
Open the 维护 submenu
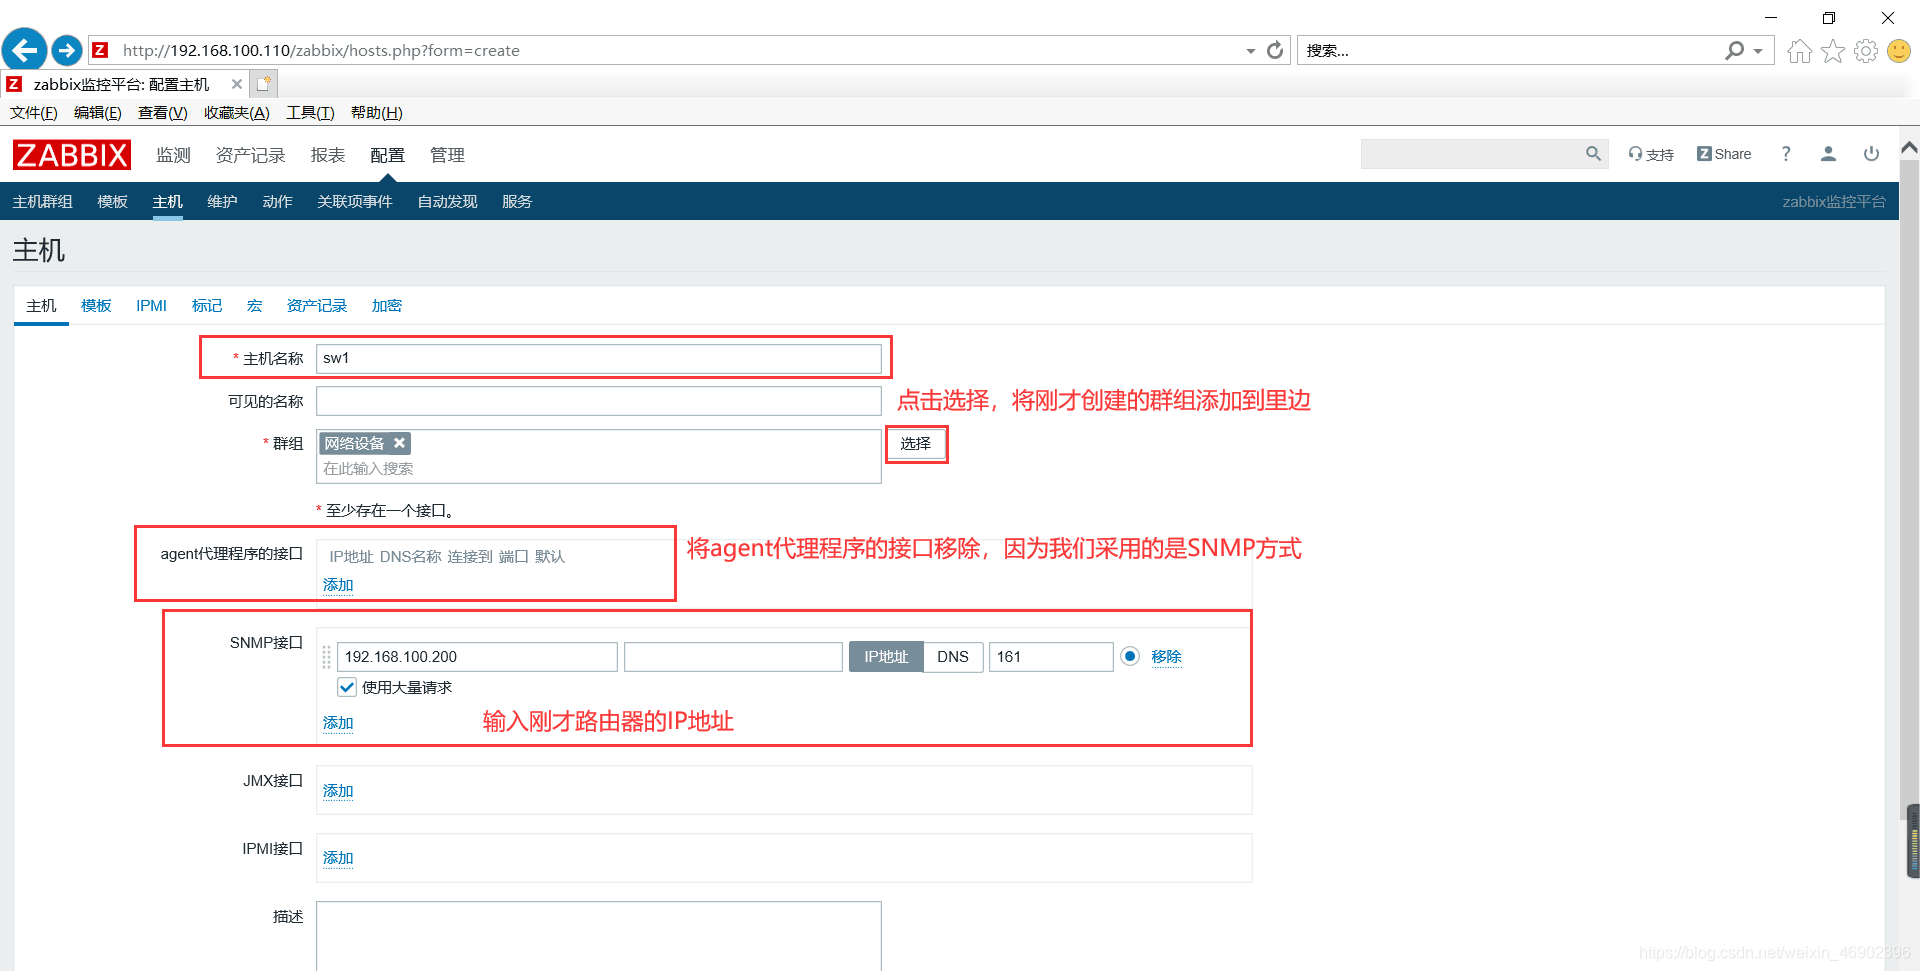click(222, 201)
